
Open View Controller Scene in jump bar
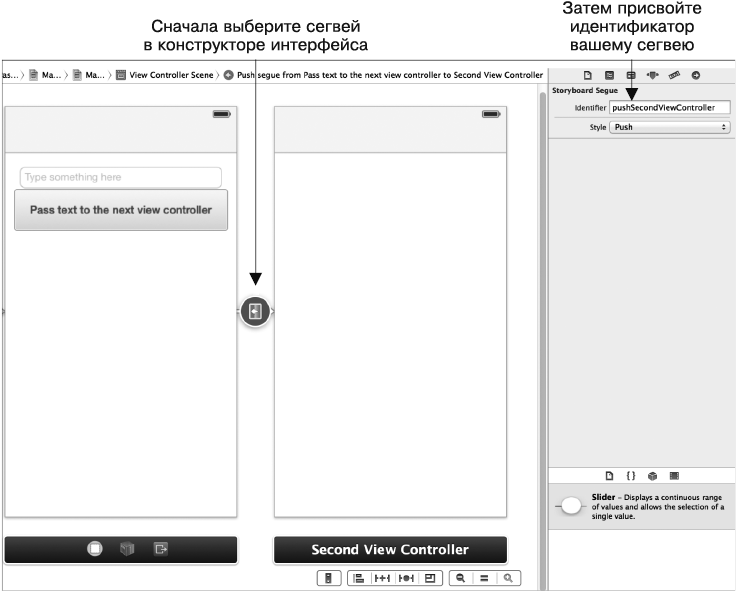[166, 75]
